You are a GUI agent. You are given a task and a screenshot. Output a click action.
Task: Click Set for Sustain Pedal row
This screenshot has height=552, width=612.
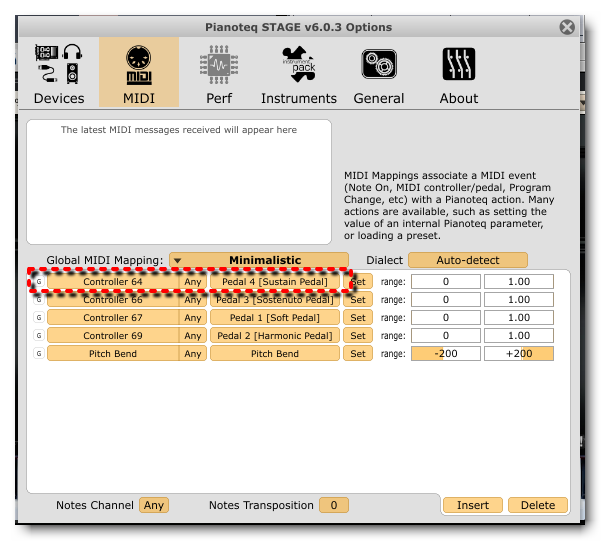click(358, 281)
